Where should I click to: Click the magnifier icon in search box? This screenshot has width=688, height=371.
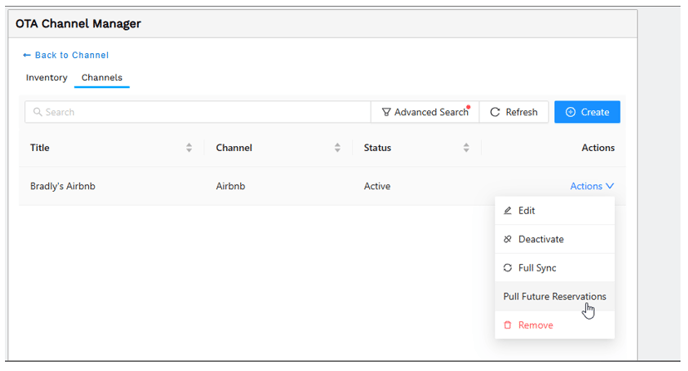click(37, 112)
